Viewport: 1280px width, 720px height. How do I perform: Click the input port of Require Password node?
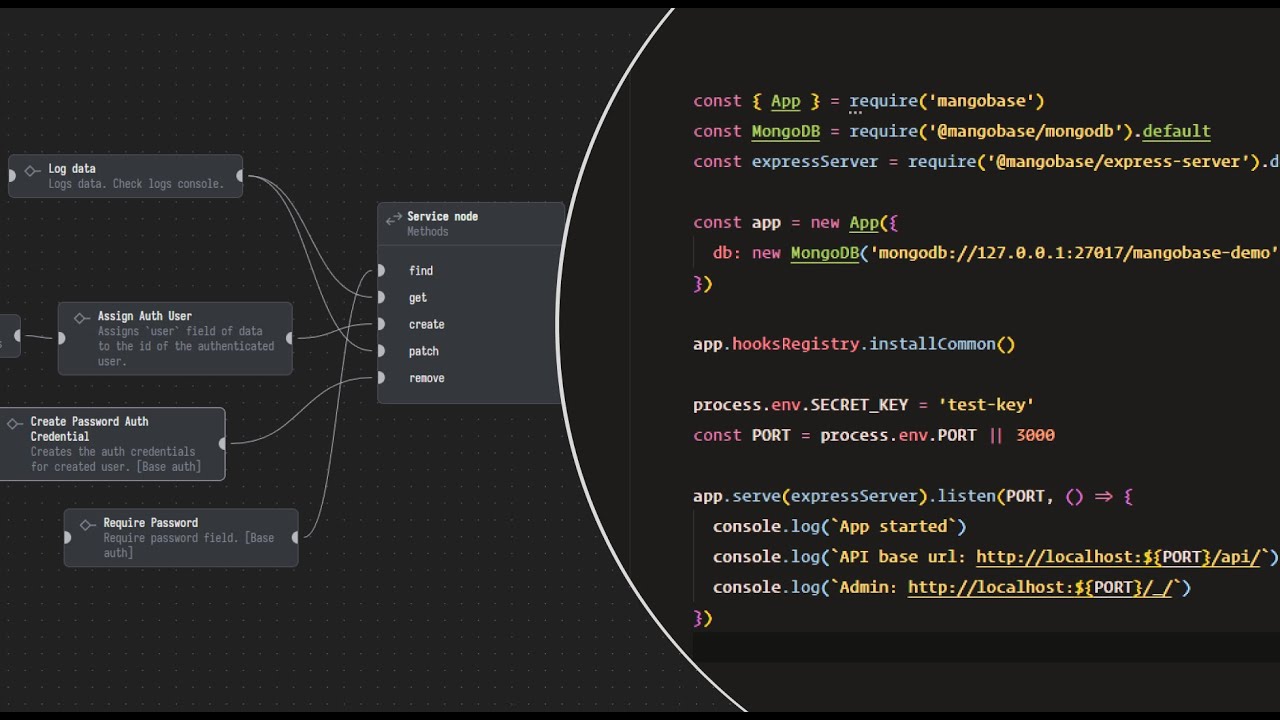pyautogui.click(x=67, y=537)
